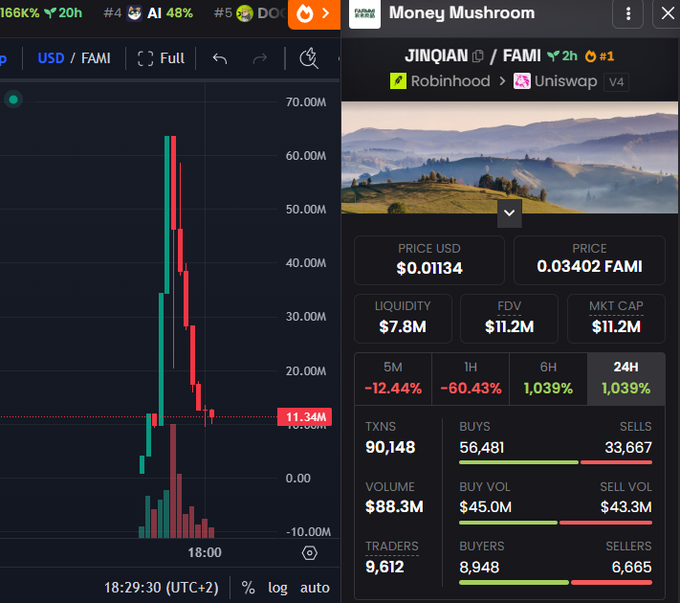Click the 2h token age indicator

click(562, 56)
